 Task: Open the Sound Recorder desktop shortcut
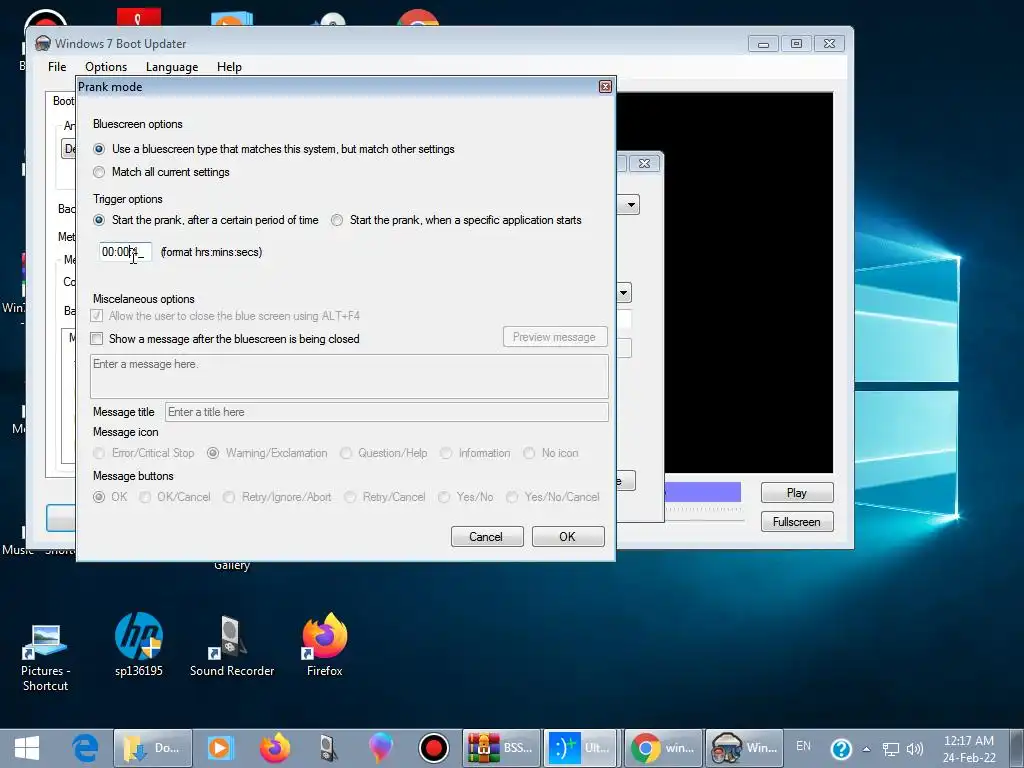(x=232, y=645)
